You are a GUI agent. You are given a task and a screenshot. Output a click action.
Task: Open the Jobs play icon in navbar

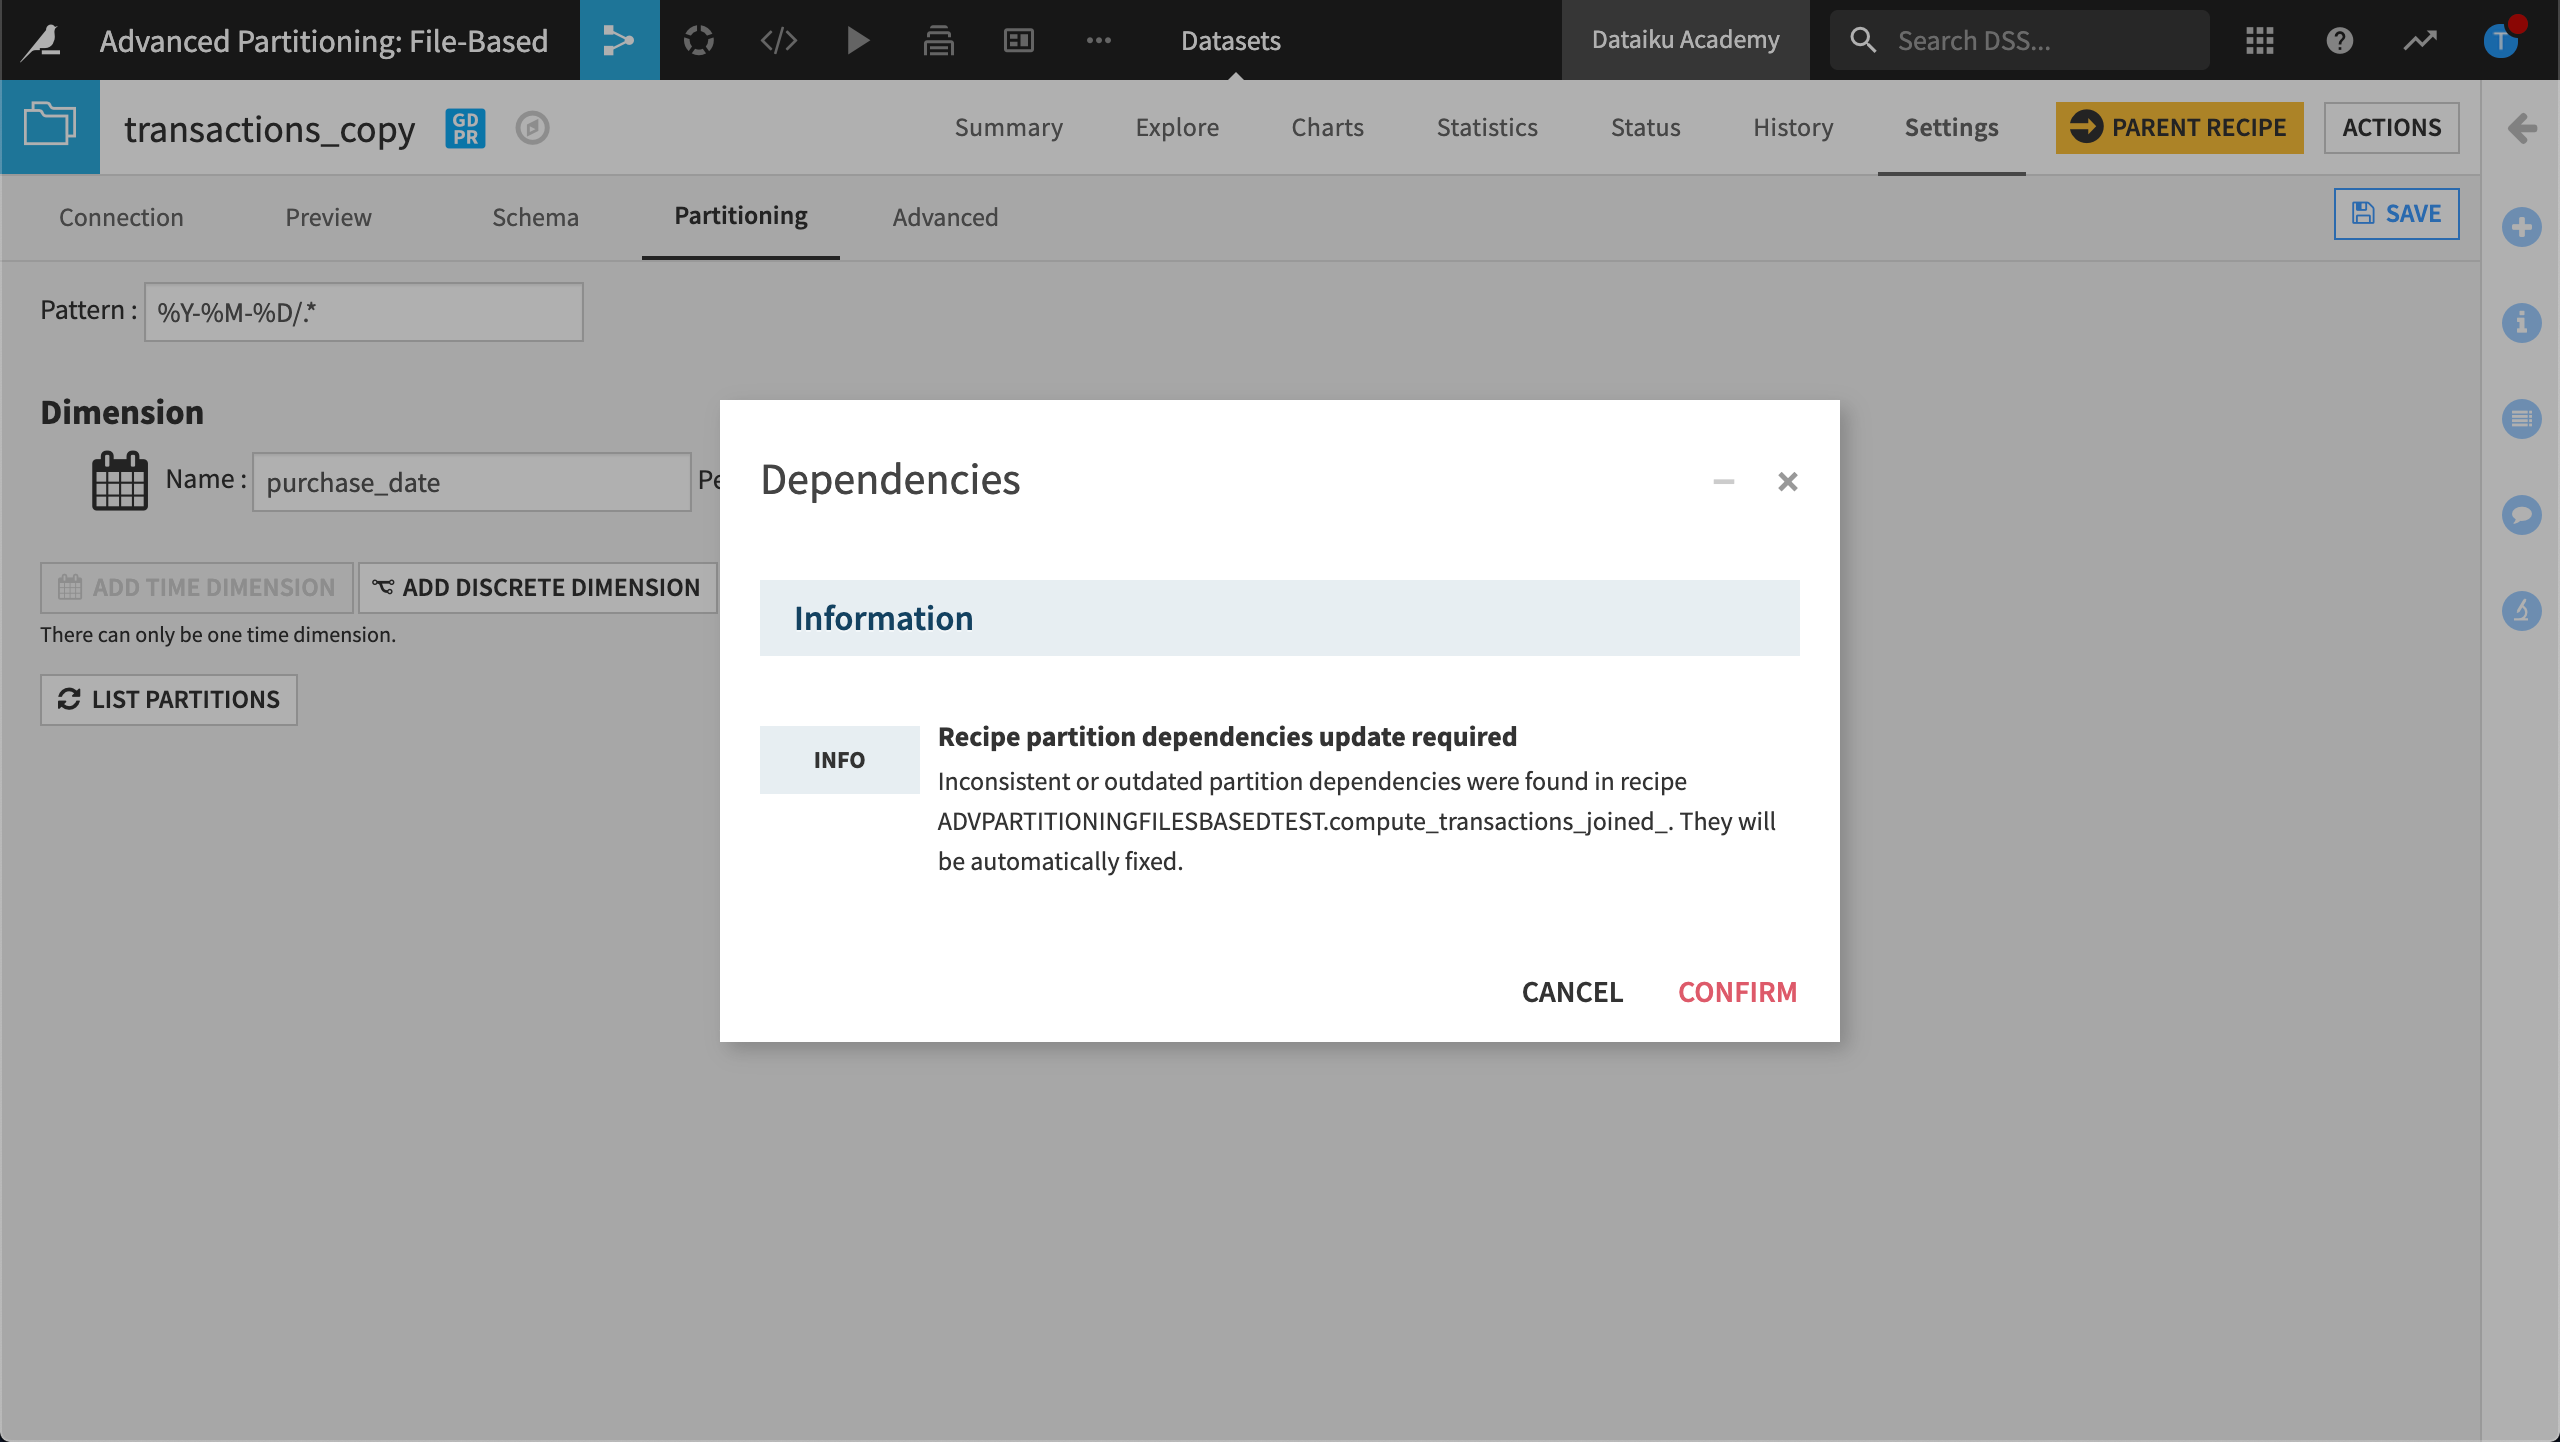pos(858,40)
